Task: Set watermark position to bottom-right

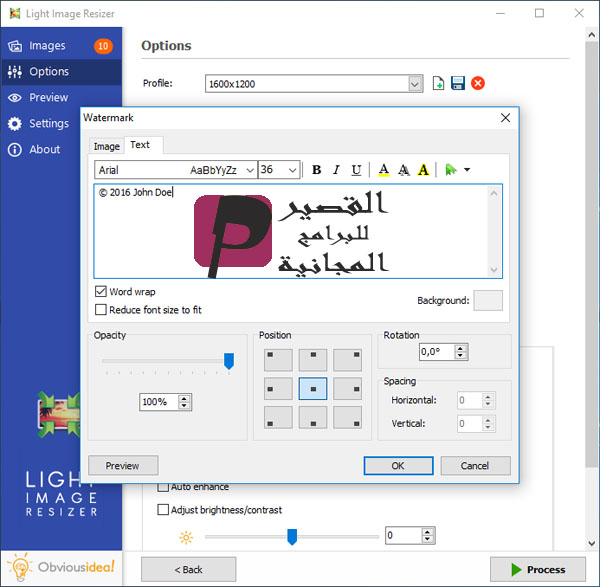Action: click(347, 417)
